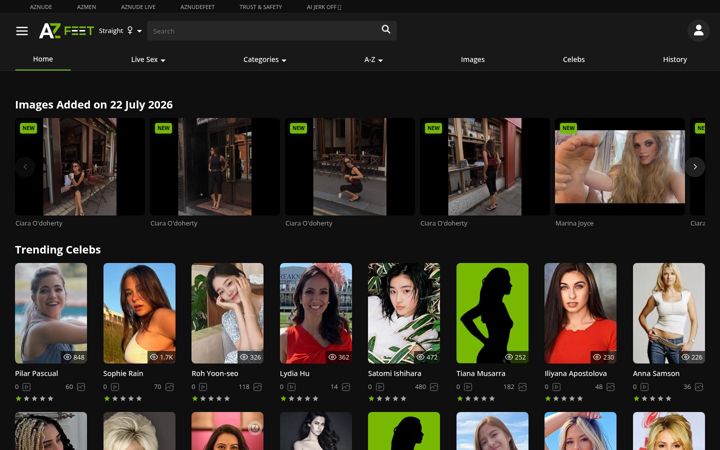The width and height of the screenshot is (720, 450).
Task: Rate Anna Samson with fifth star
Action: pos(669,399)
